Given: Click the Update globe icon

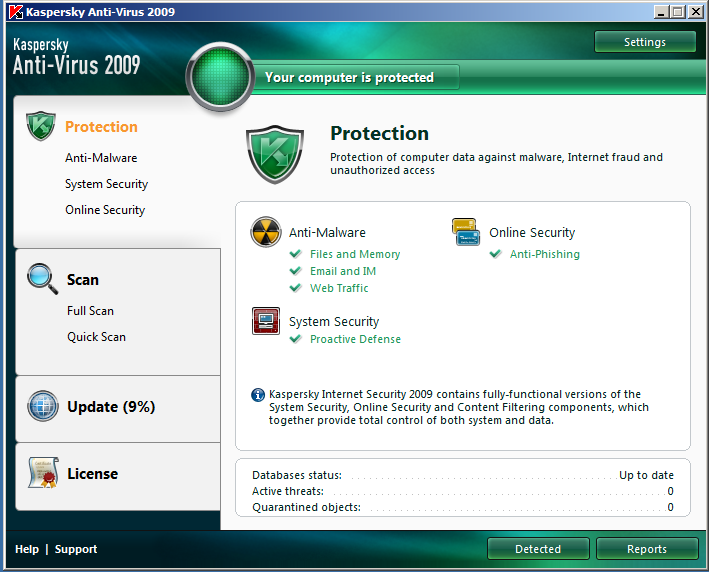Looking at the screenshot, I should [43, 406].
